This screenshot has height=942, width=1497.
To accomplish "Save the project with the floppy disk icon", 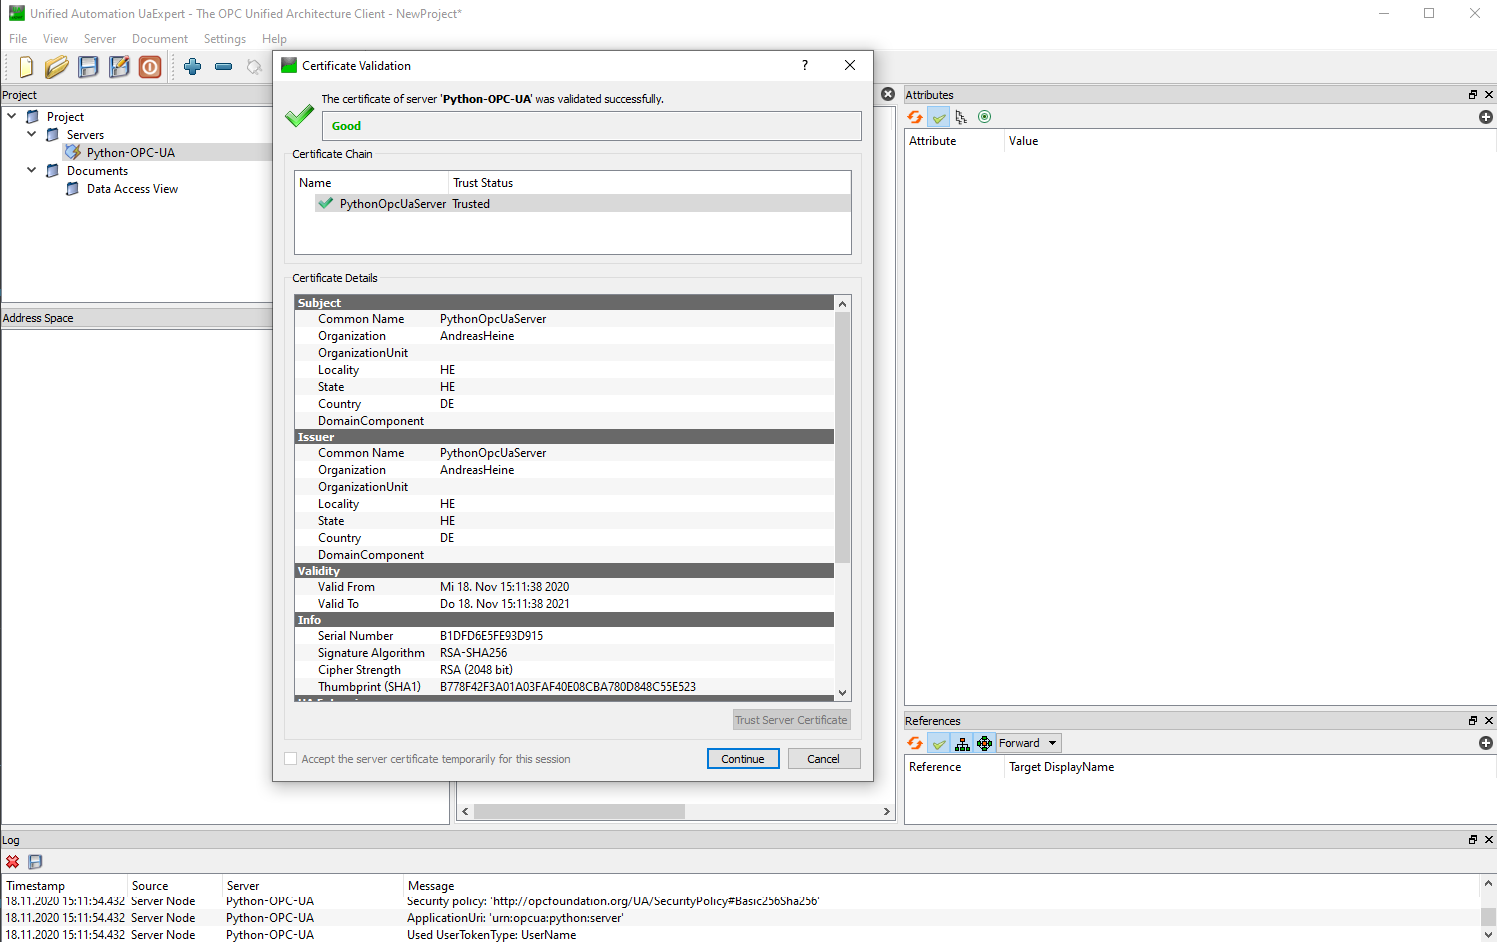I will [x=88, y=66].
